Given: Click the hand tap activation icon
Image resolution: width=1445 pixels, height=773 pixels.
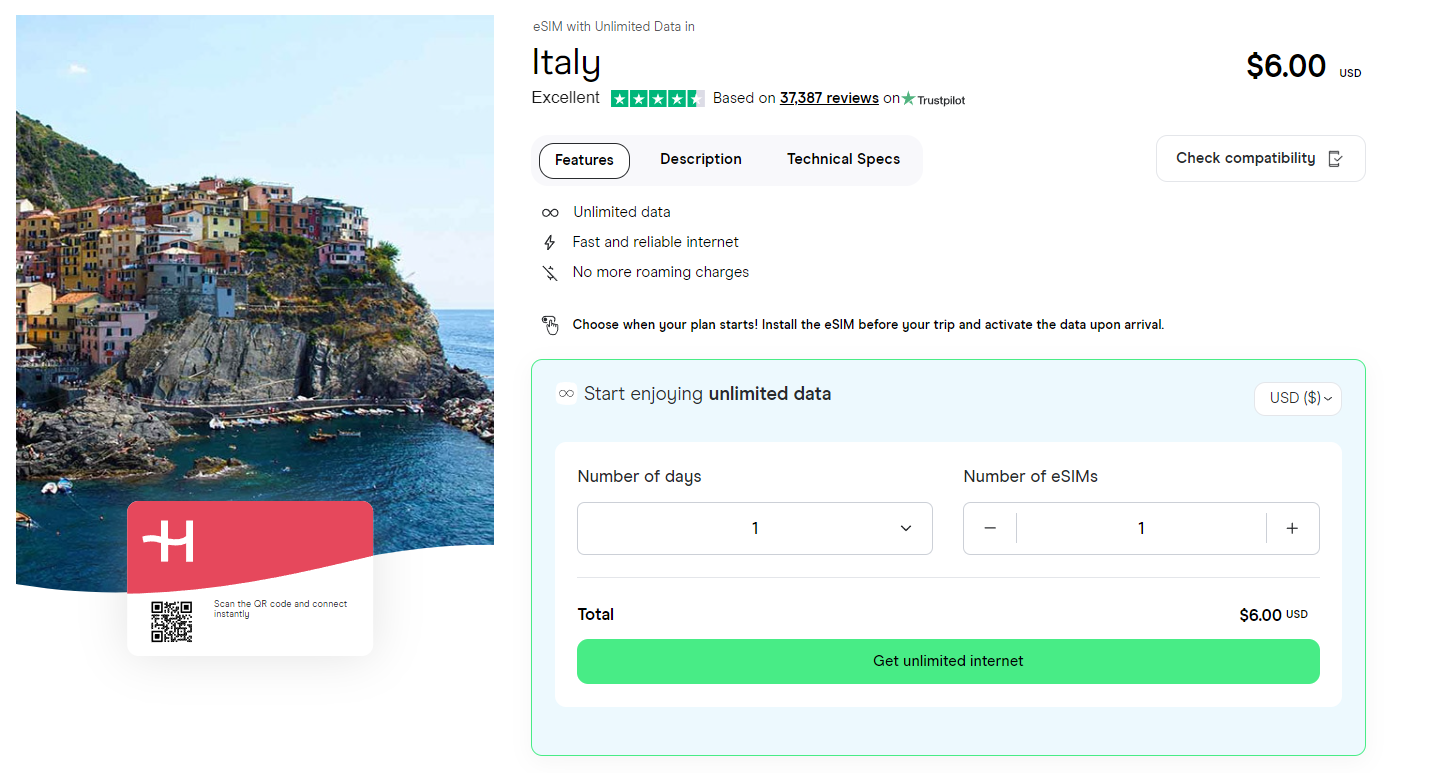Looking at the screenshot, I should 551,324.
